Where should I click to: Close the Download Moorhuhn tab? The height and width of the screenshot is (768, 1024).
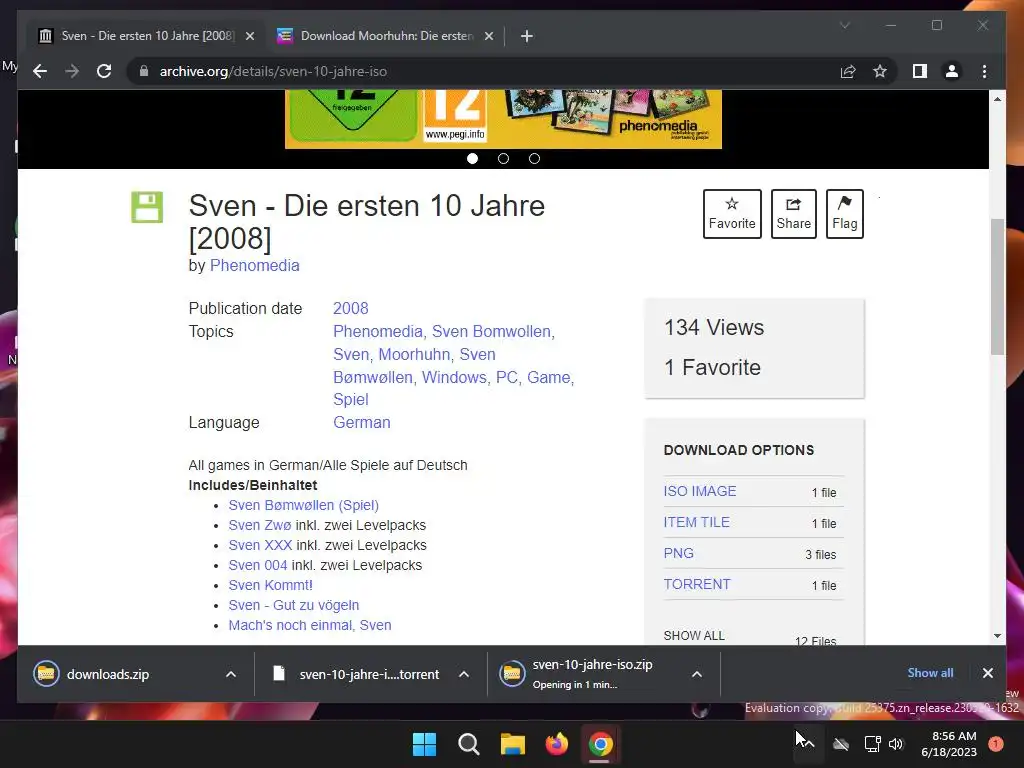(488, 36)
